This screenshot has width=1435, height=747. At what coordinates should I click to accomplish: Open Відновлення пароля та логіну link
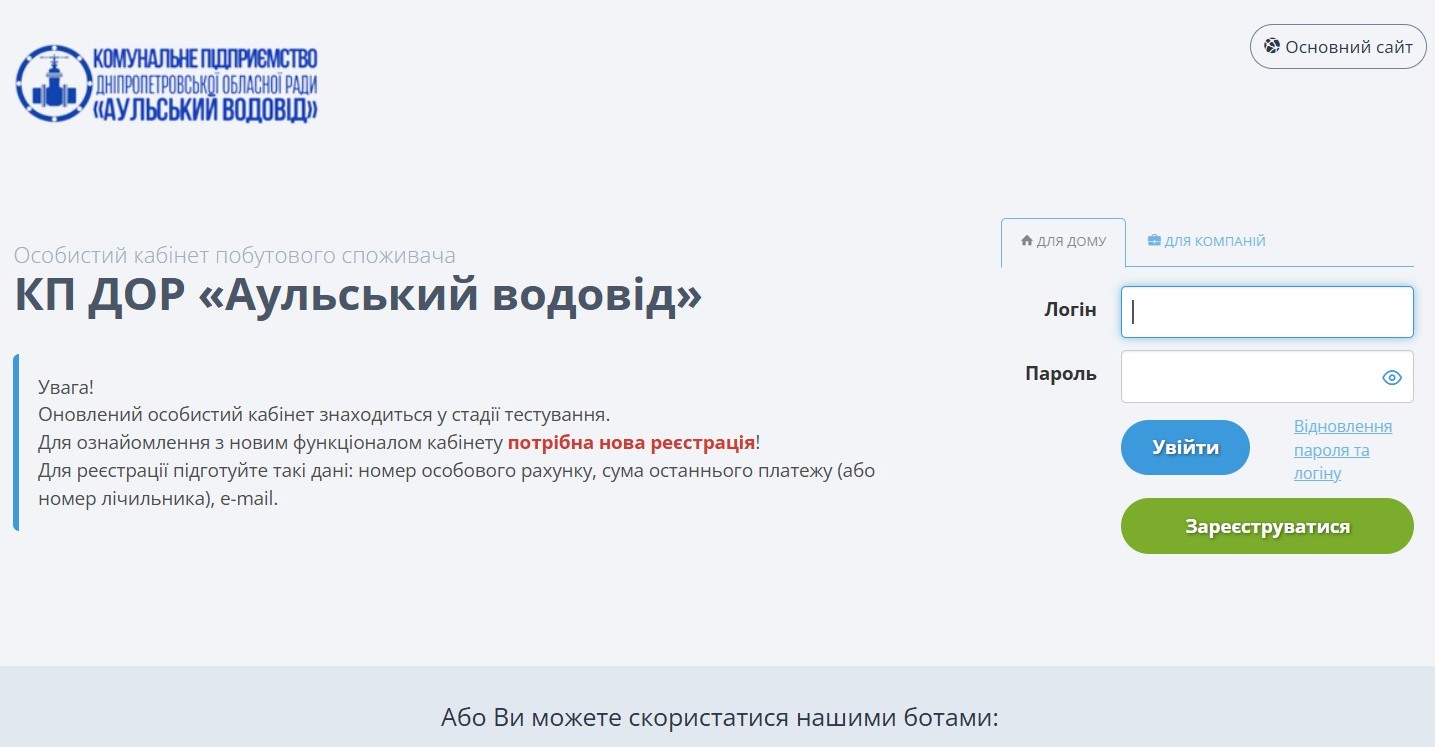1343,450
